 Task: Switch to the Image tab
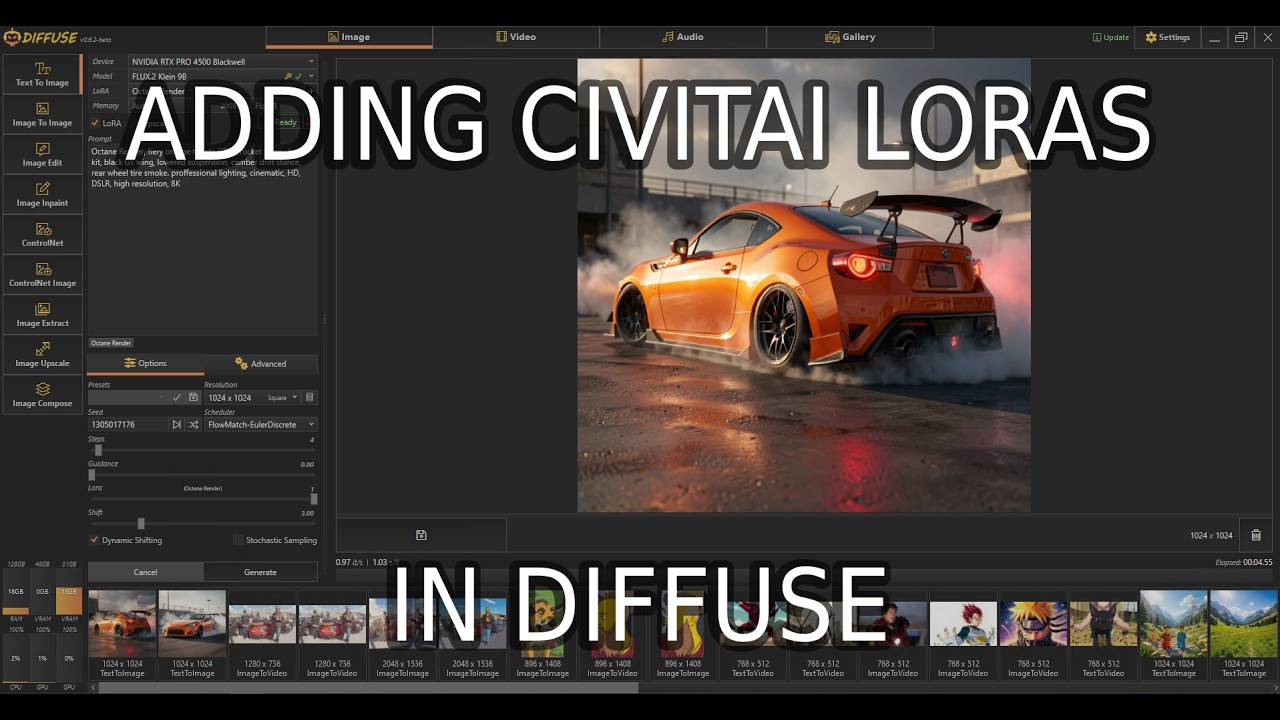349,37
